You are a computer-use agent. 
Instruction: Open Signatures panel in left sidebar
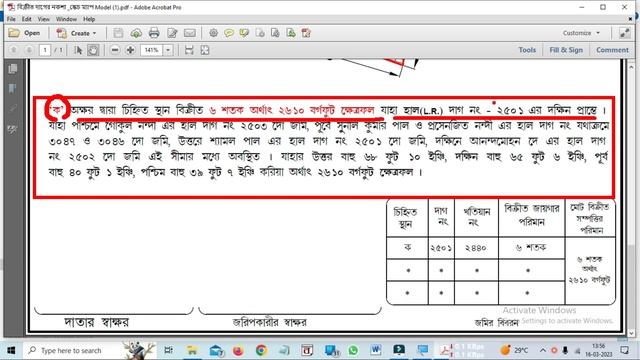[x=13, y=129]
